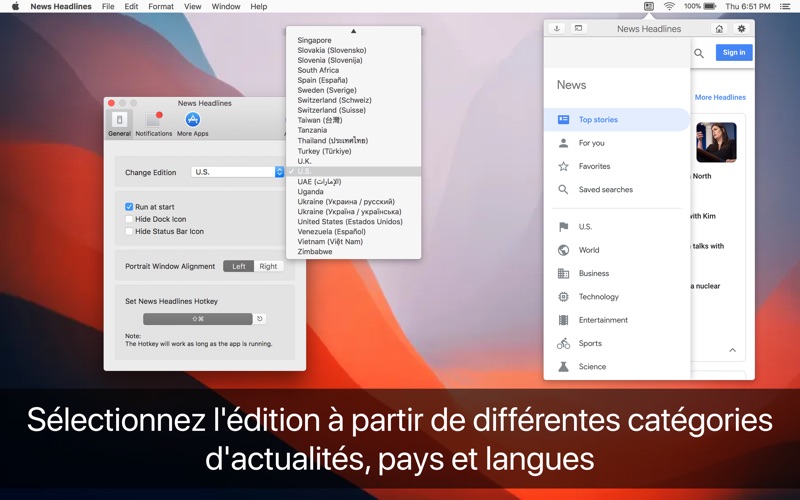Collapse the story card with chevron
The width and height of the screenshot is (800, 500).
point(732,350)
